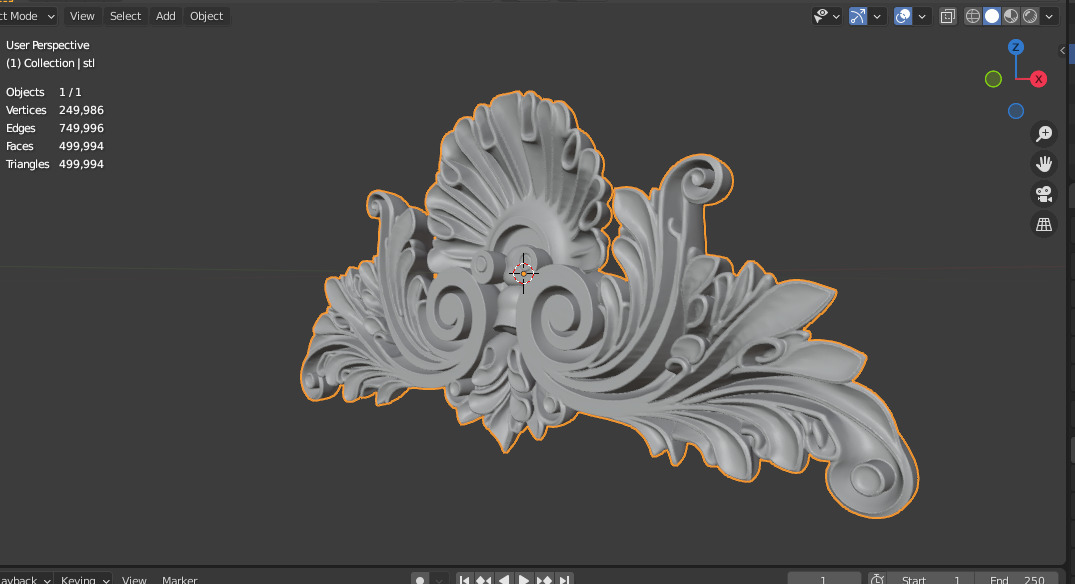
Task: Switch to Material Preview shading
Action: click(1011, 16)
